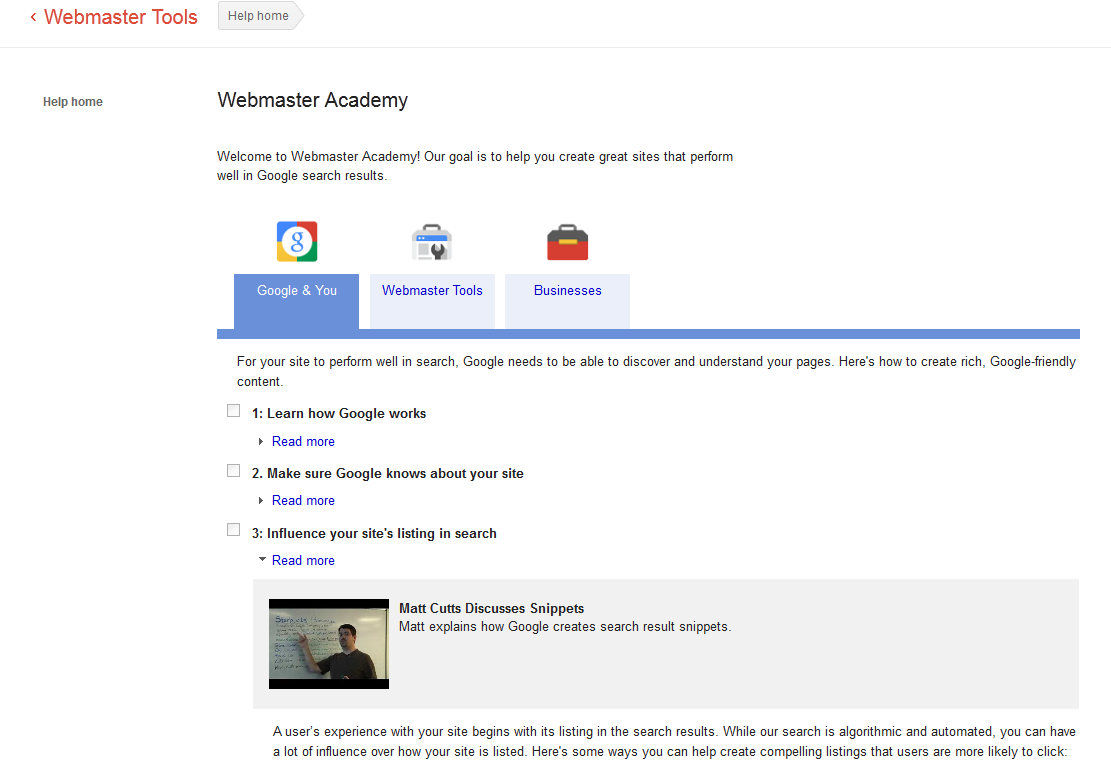Click the red Businesses toolbox icon

[568, 242]
